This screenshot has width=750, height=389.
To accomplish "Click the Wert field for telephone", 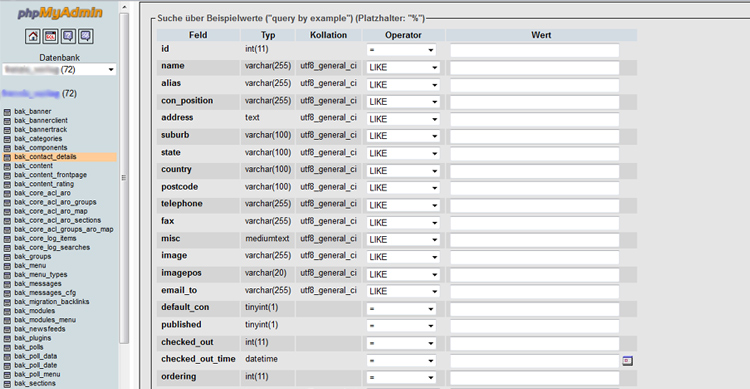I will pos(535,206).
